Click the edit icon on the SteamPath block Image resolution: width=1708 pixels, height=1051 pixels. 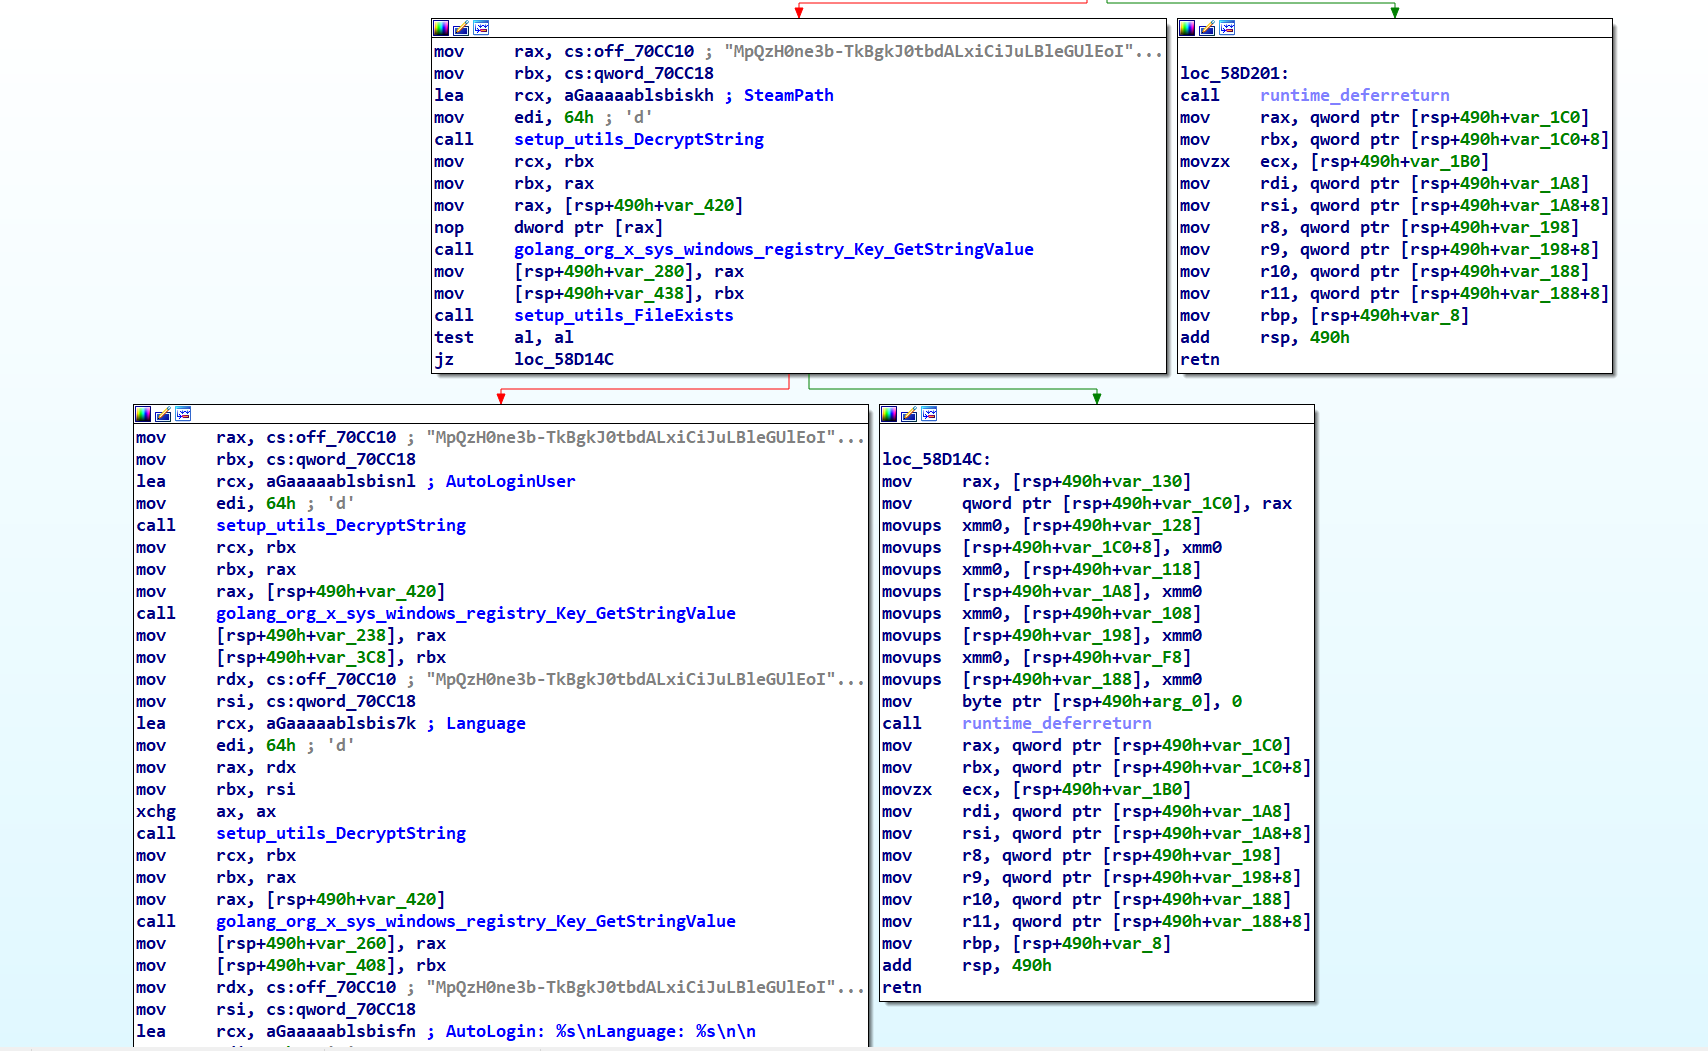pos(461,28)
